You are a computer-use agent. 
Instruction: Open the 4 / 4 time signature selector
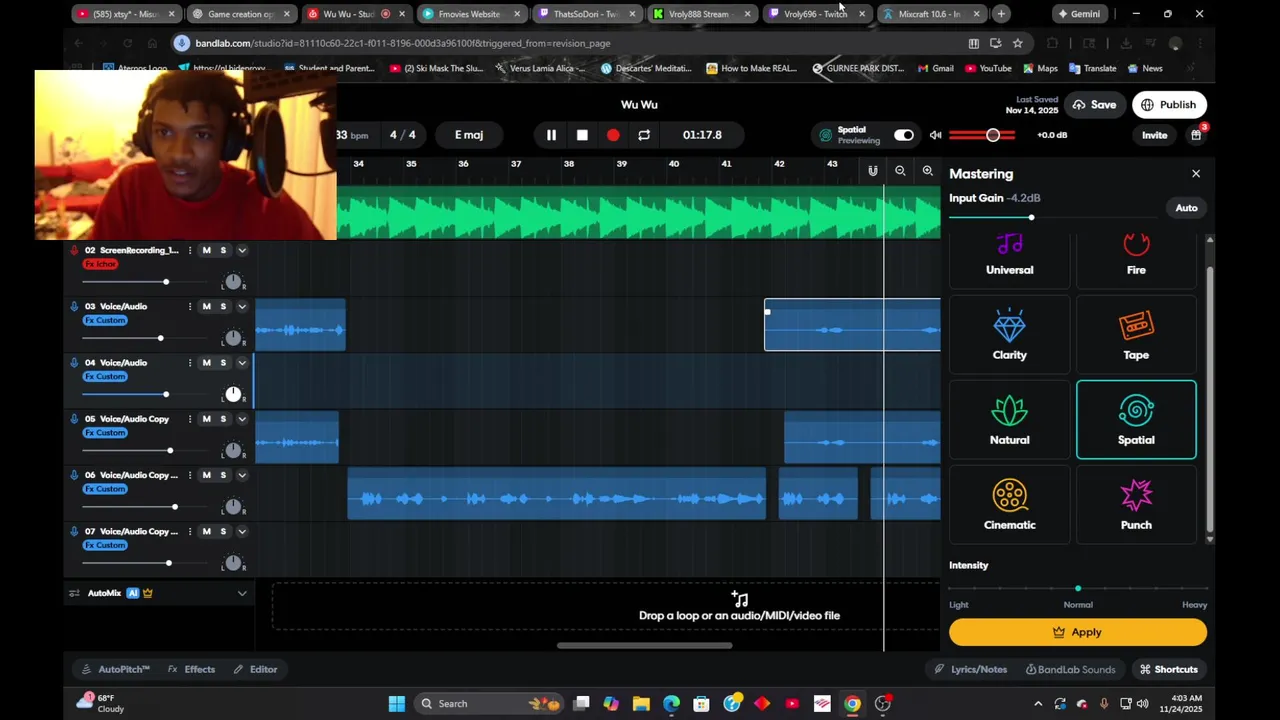click(403, 135)
